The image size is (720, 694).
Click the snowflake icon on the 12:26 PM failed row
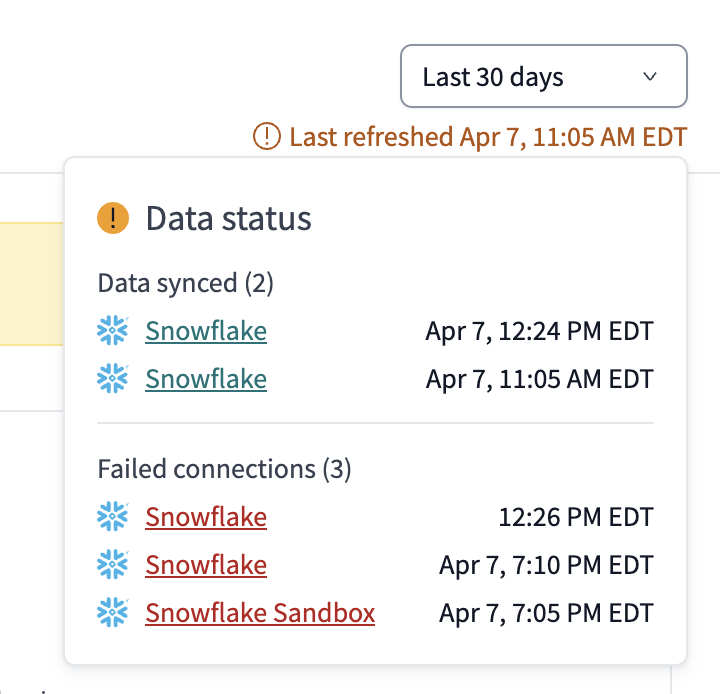click(113, 517)
